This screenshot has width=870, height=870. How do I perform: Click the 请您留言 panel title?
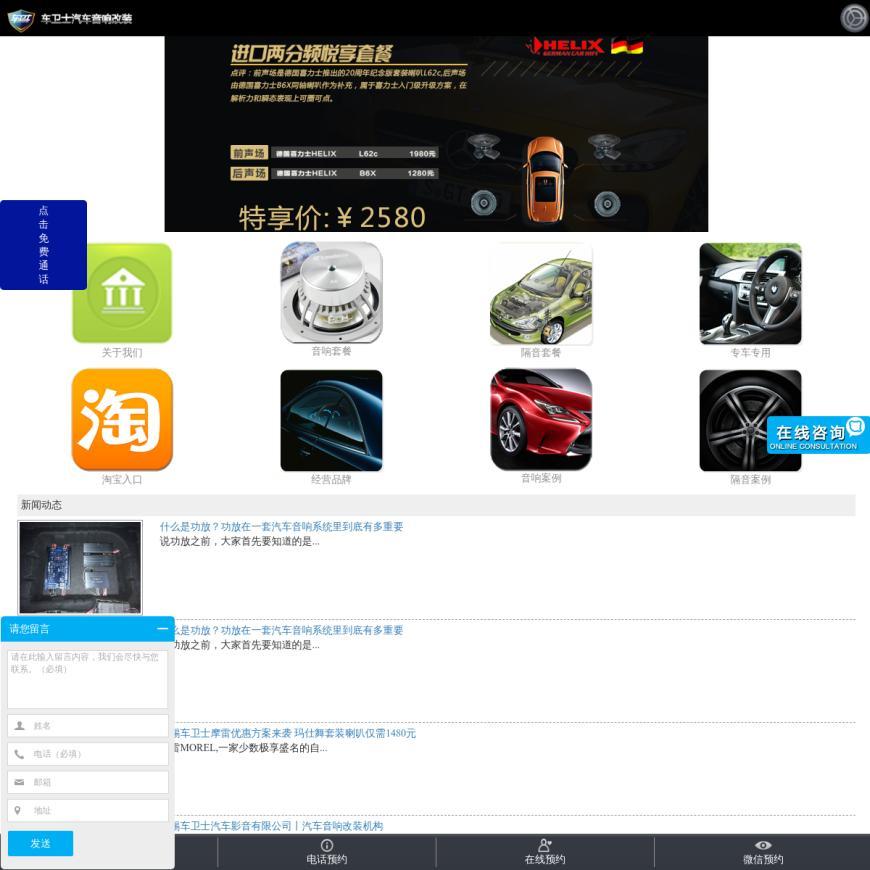click(29, 629)
